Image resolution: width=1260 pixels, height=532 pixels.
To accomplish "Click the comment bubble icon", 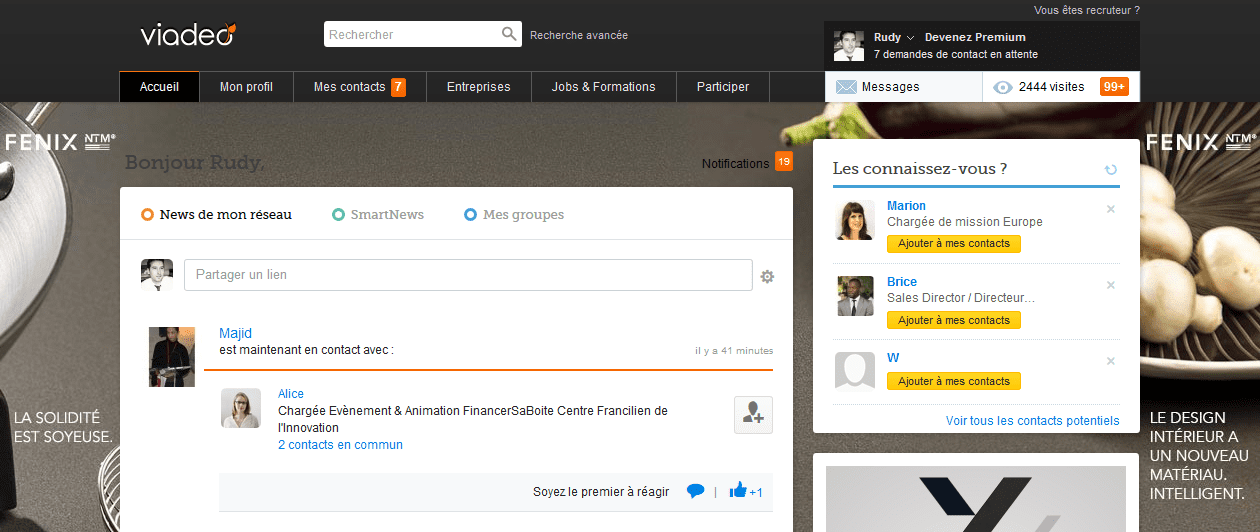I will [696, 491].
